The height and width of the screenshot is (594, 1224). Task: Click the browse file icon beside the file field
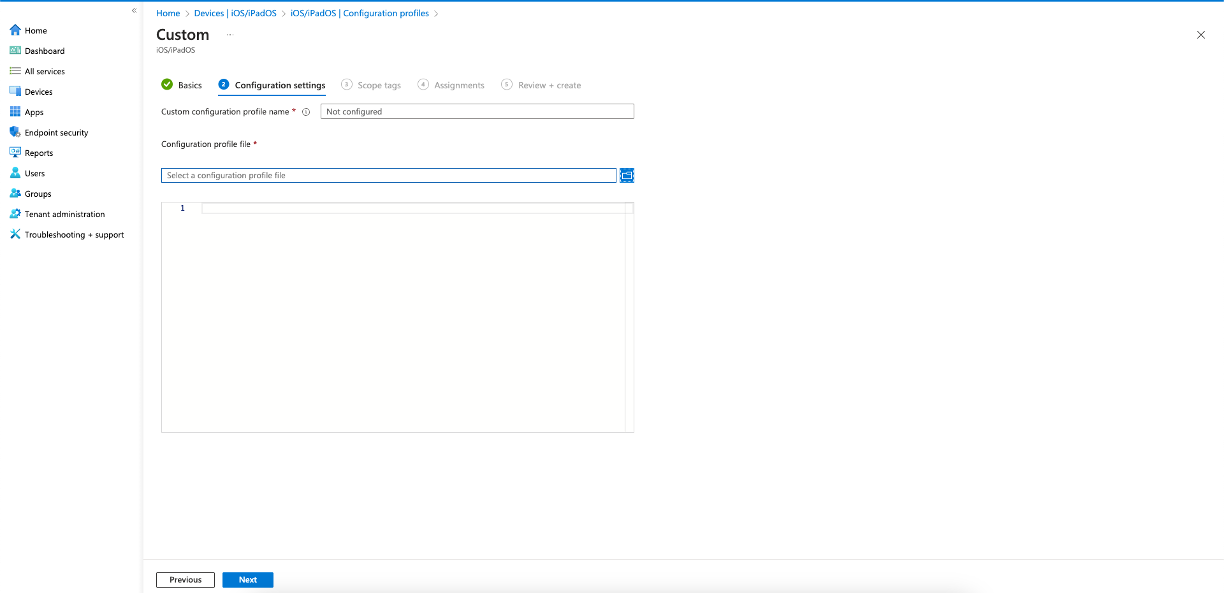(627, 175)
